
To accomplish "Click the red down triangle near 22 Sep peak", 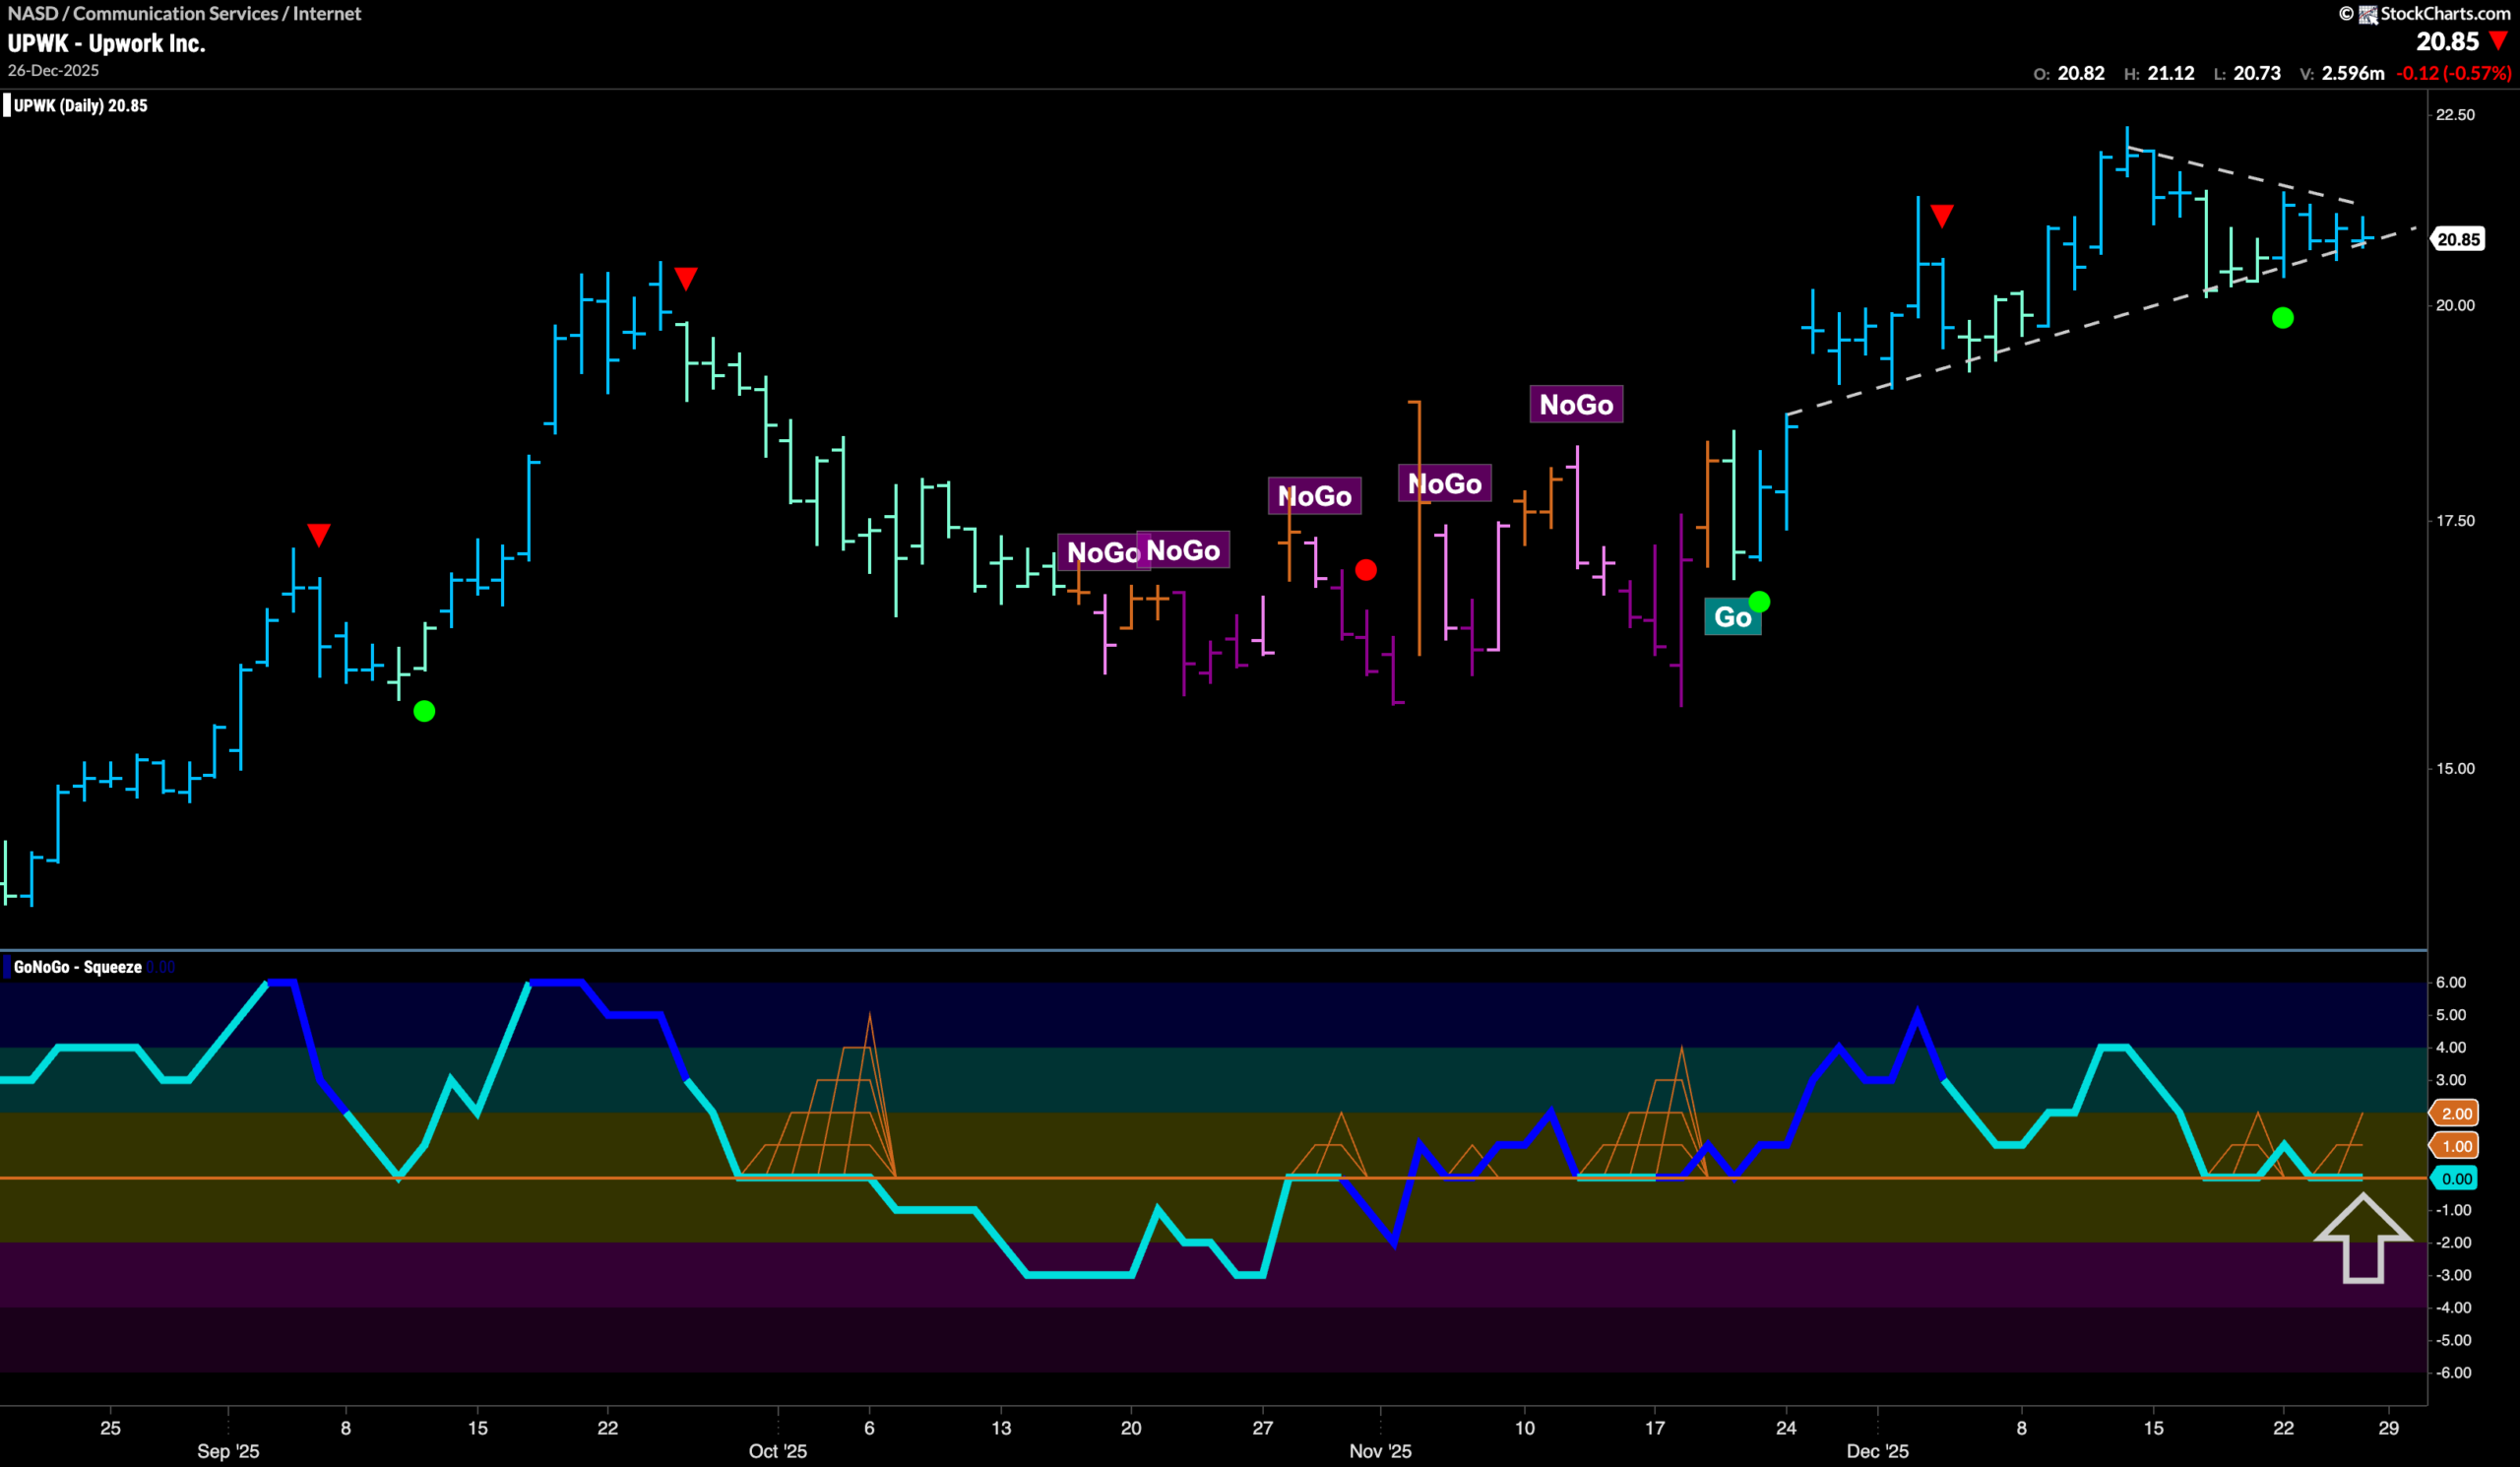I will click(685, 278).
